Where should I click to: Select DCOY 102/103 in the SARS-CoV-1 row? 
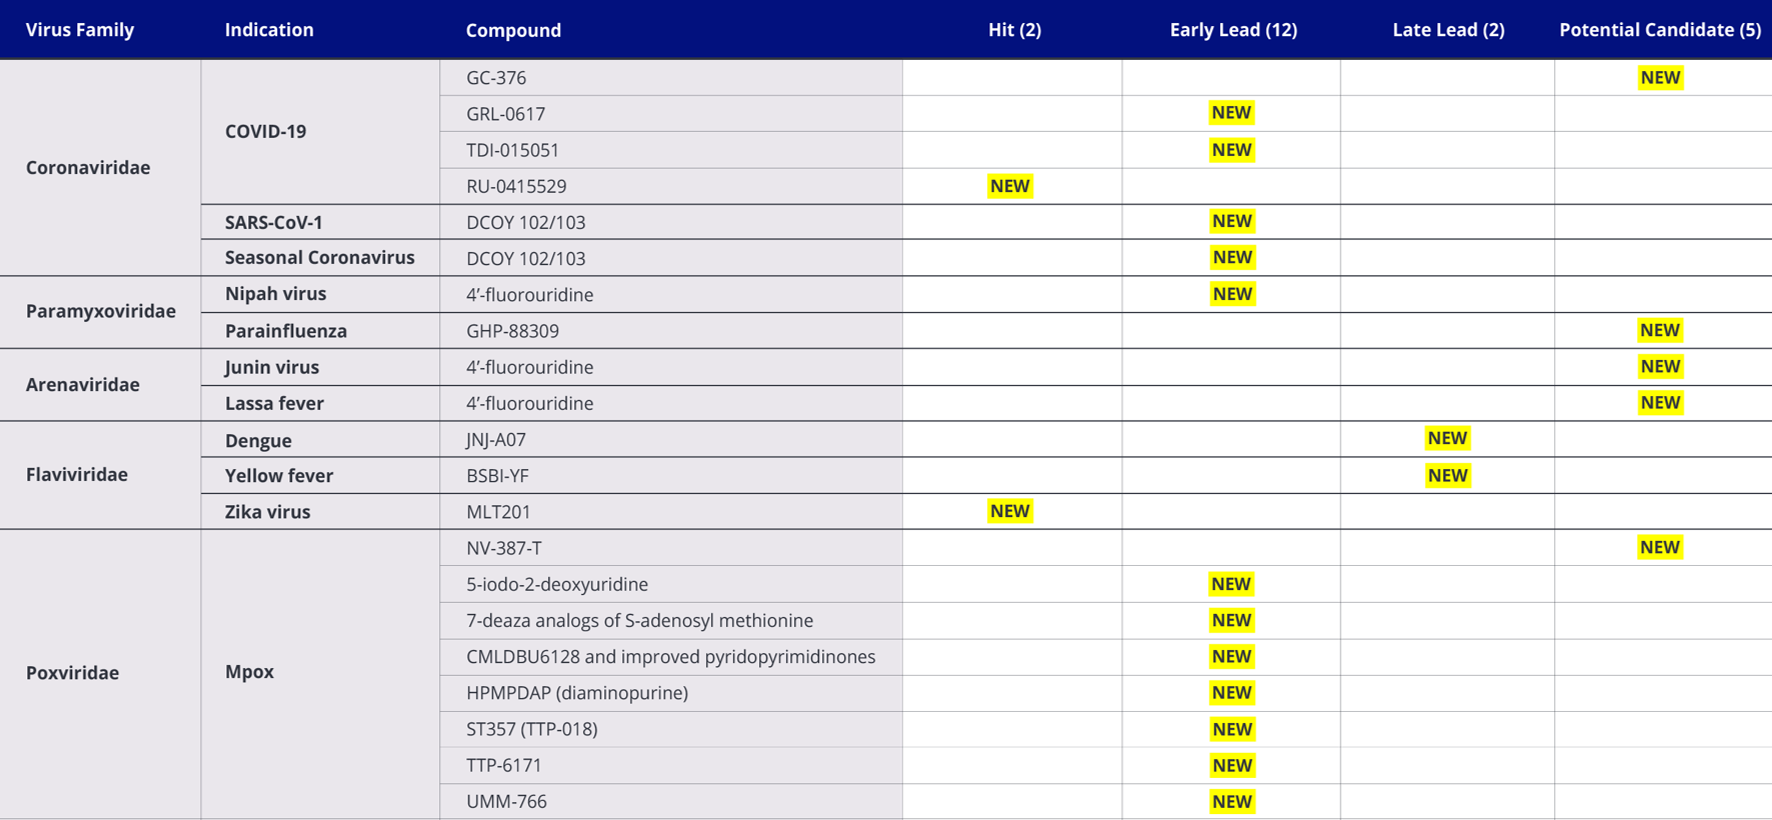526,222
